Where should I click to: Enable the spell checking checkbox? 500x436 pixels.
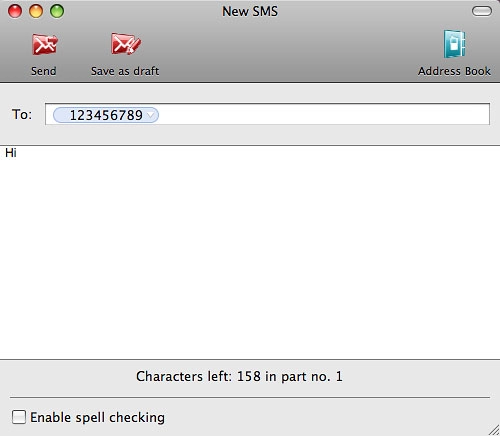click(19, 417)
